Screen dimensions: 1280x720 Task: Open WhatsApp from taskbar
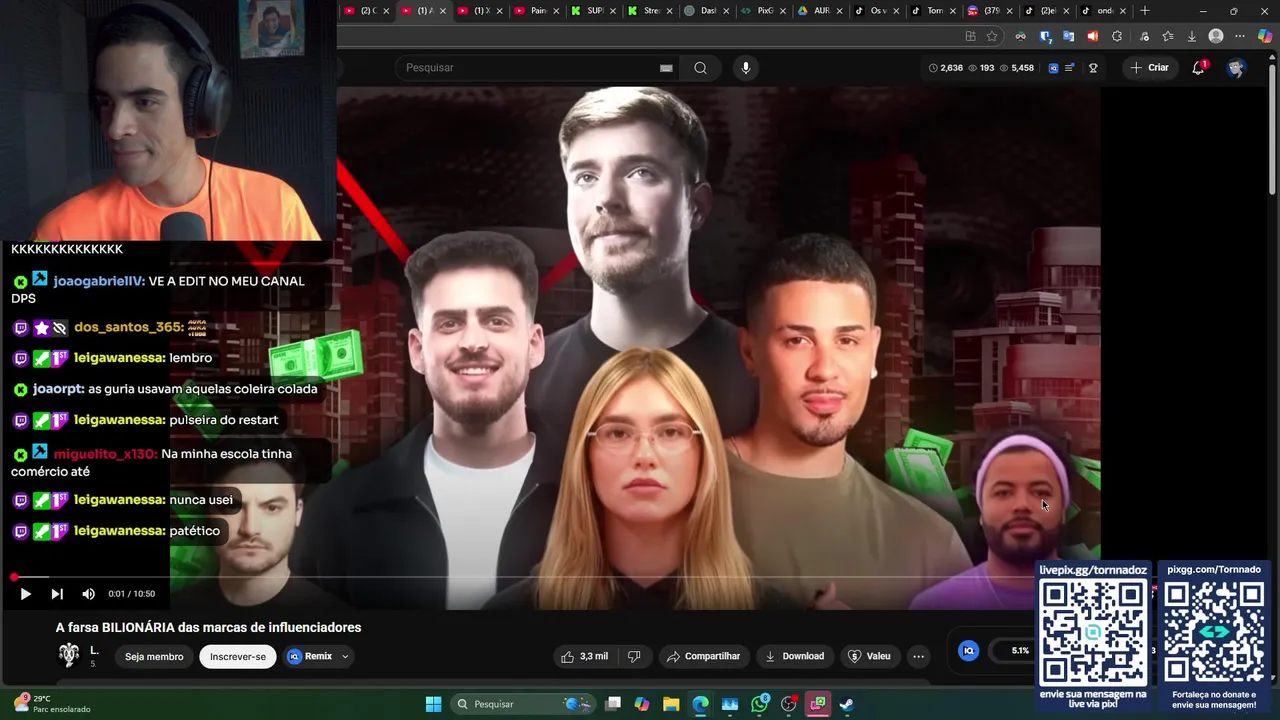[x=759, y=704]
